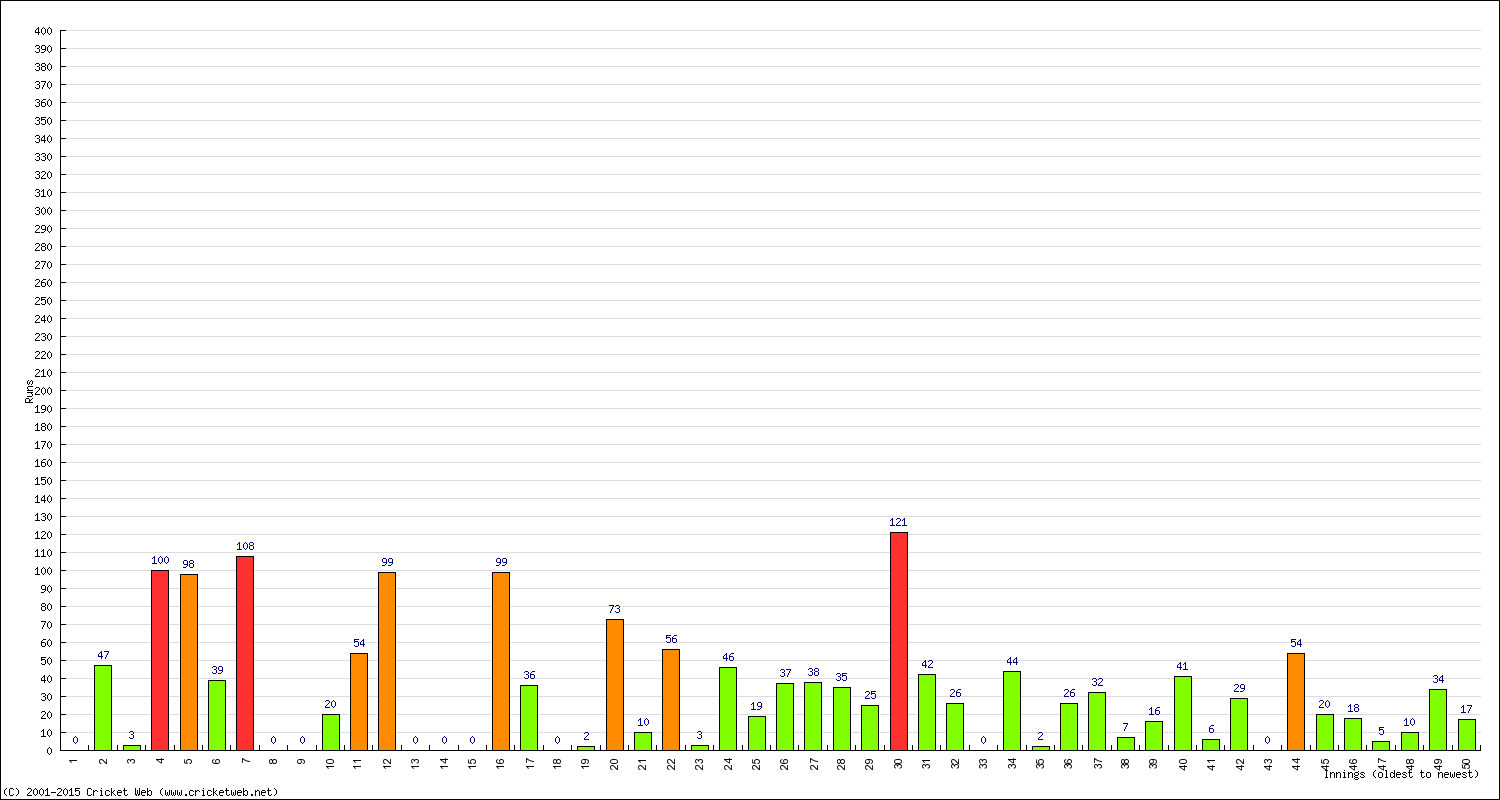
Task: Click the green 35-run bar at innings 28
Action: (842, 719)
